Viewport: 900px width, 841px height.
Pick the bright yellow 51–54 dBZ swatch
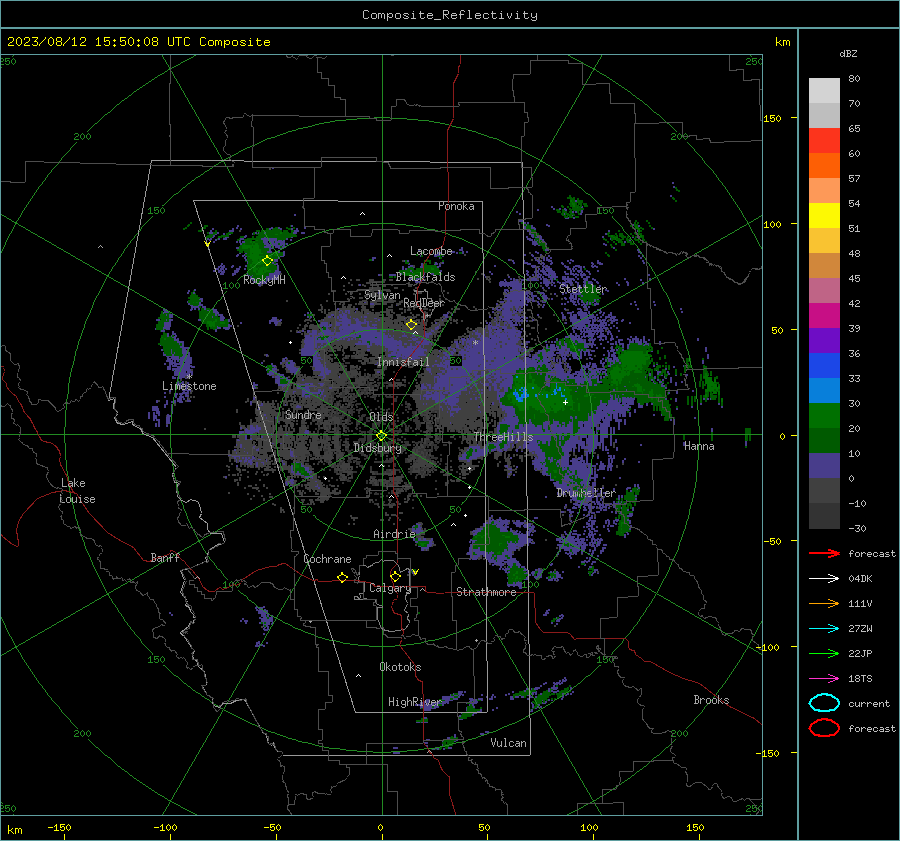pos(824,215)
